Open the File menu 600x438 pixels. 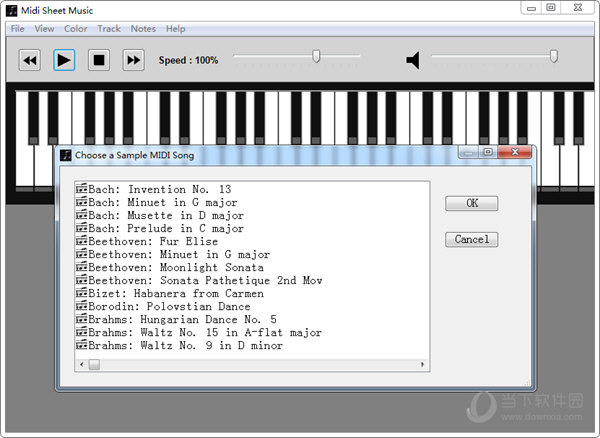point(18,29)
